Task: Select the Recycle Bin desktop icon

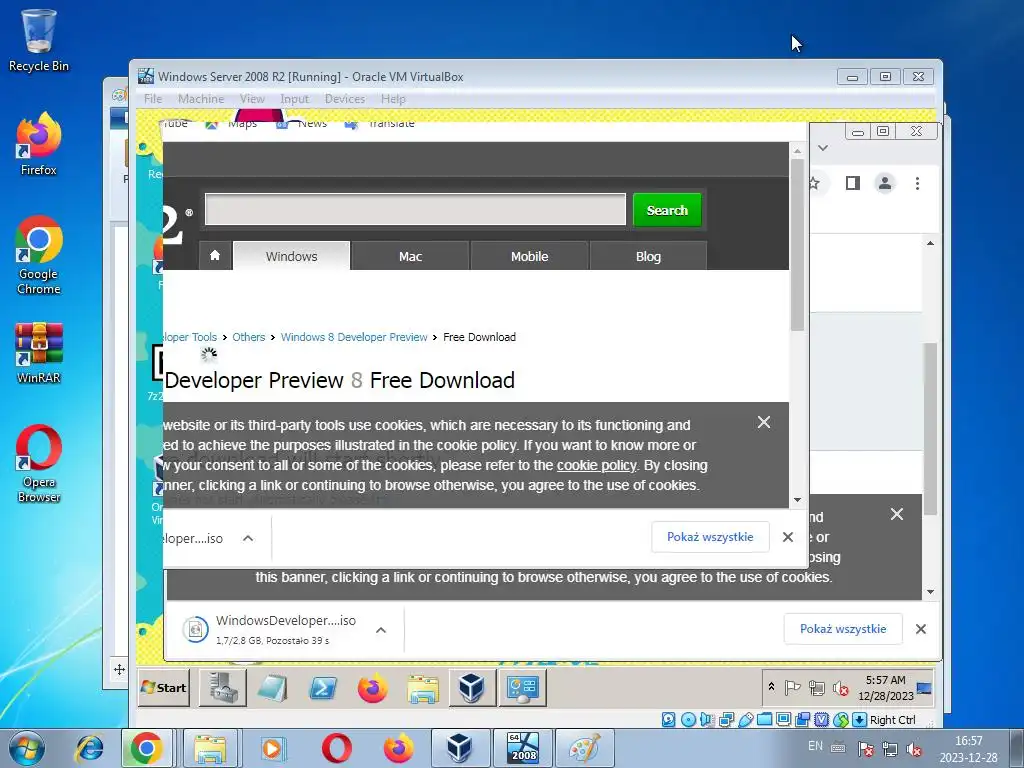Action: (x=39, y=39)
